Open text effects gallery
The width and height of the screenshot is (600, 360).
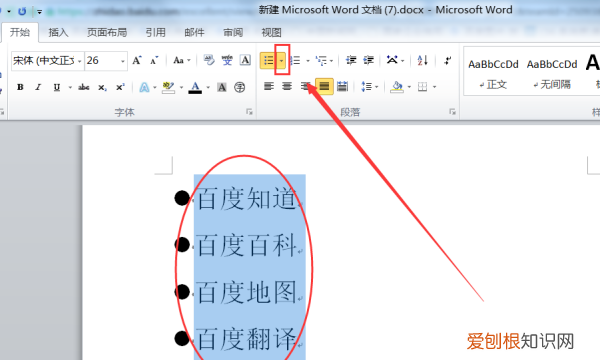(x=145, y=87)
